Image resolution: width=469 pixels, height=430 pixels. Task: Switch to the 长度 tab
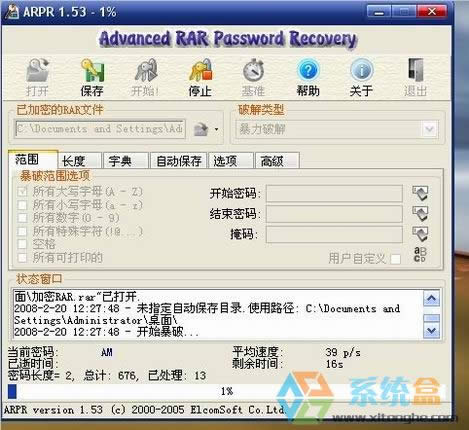click(79, 161)
